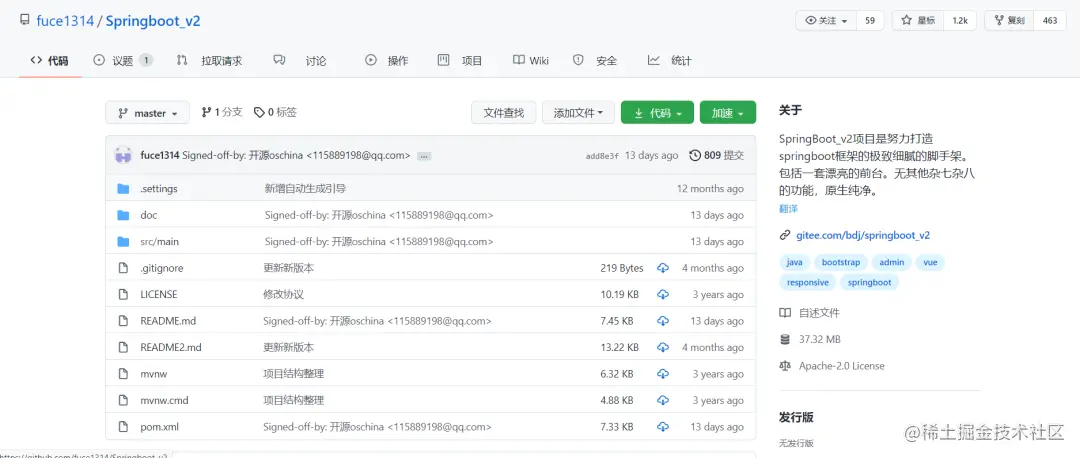View the 809 提交 commit history
Screen dimensions: 1080x458
[x=716, y=156]
